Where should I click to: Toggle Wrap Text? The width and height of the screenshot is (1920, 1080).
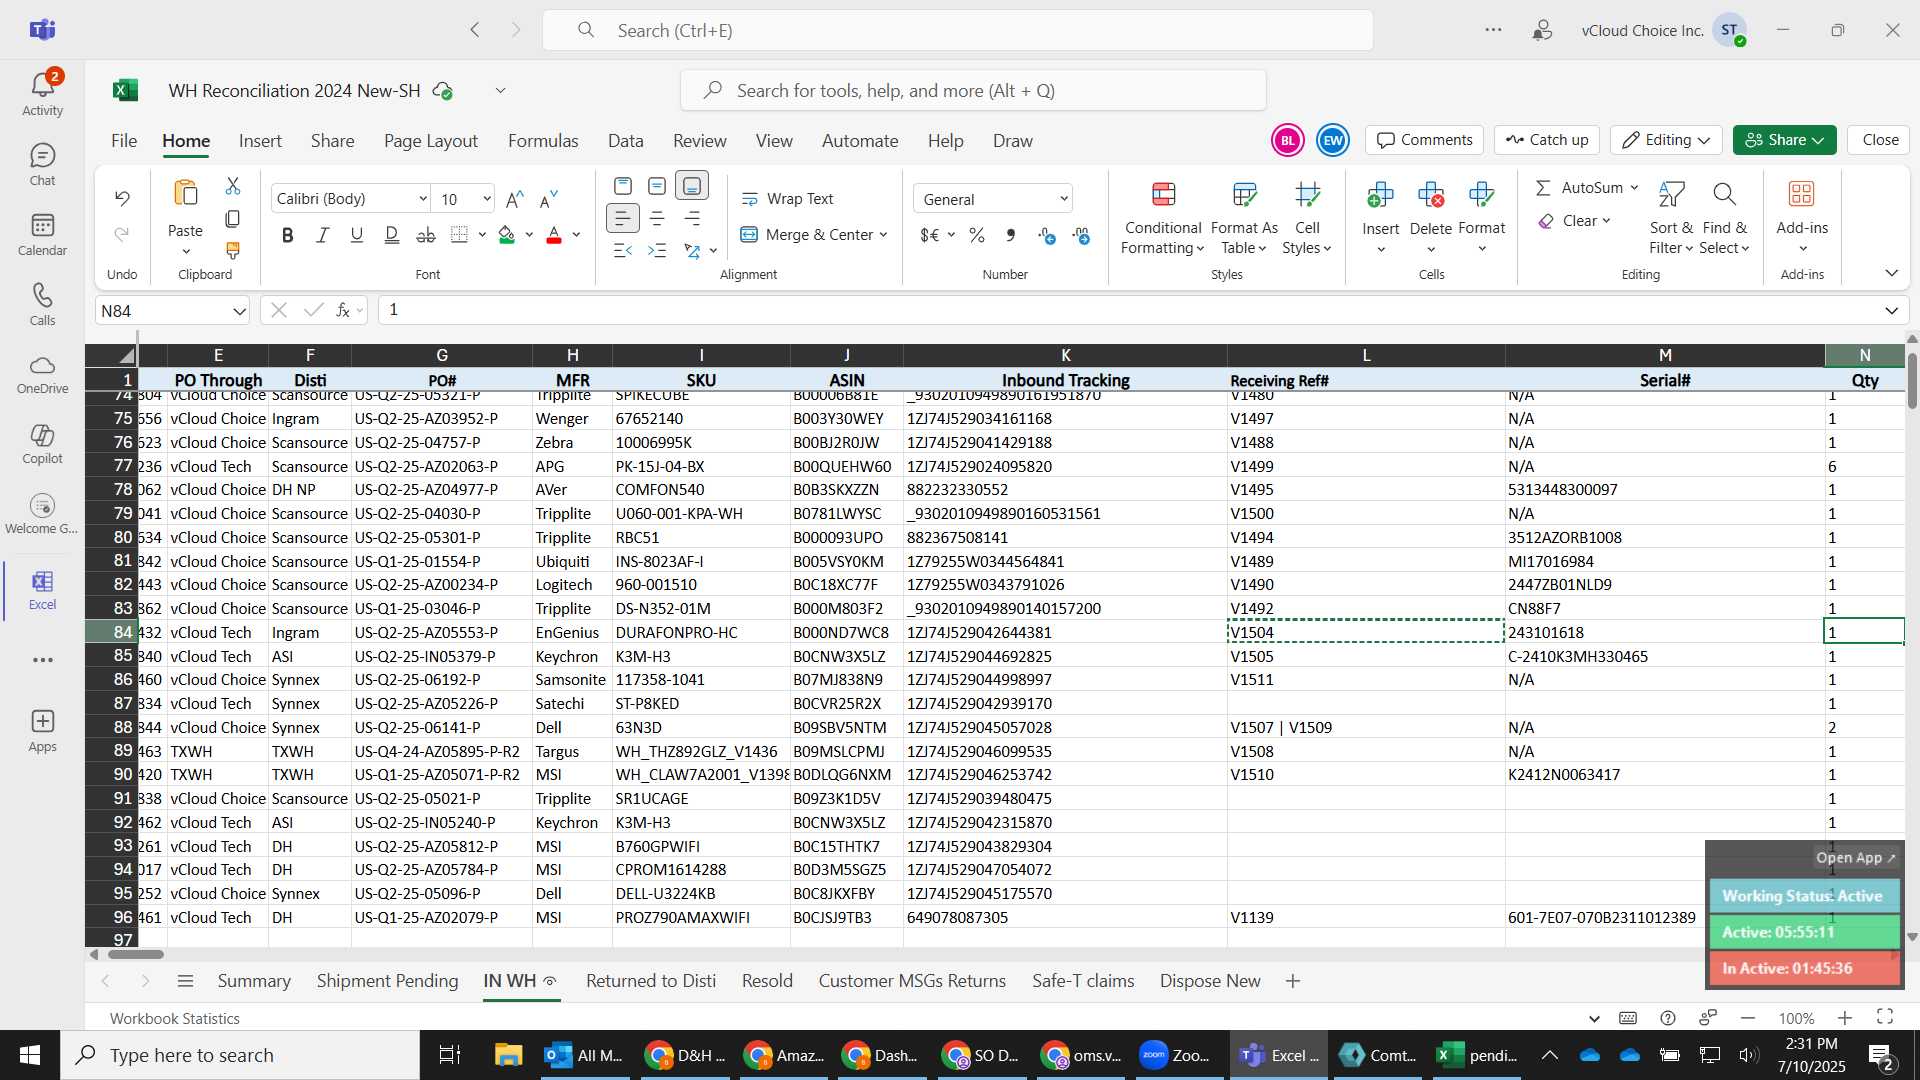(788, 199)
